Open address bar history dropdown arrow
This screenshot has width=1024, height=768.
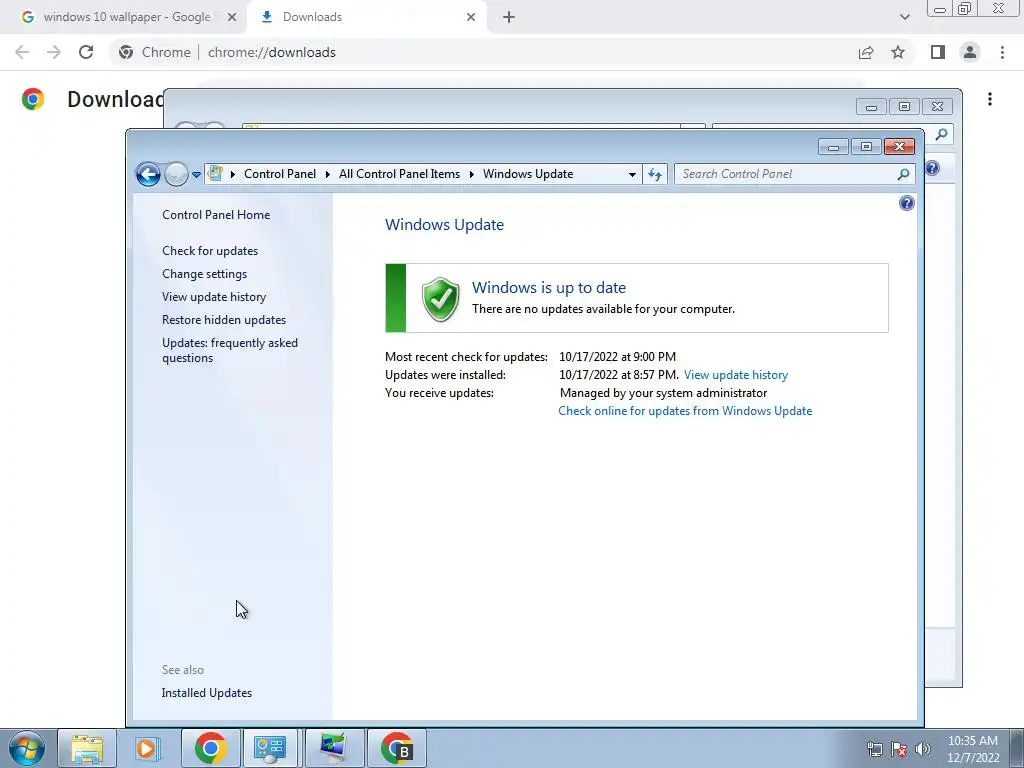pyautogui.click(x=632, y=174)
